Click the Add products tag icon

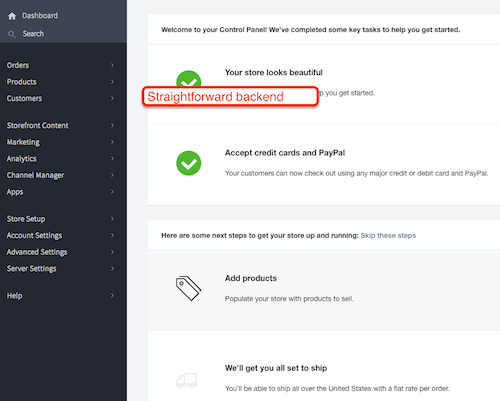(188, 288)
